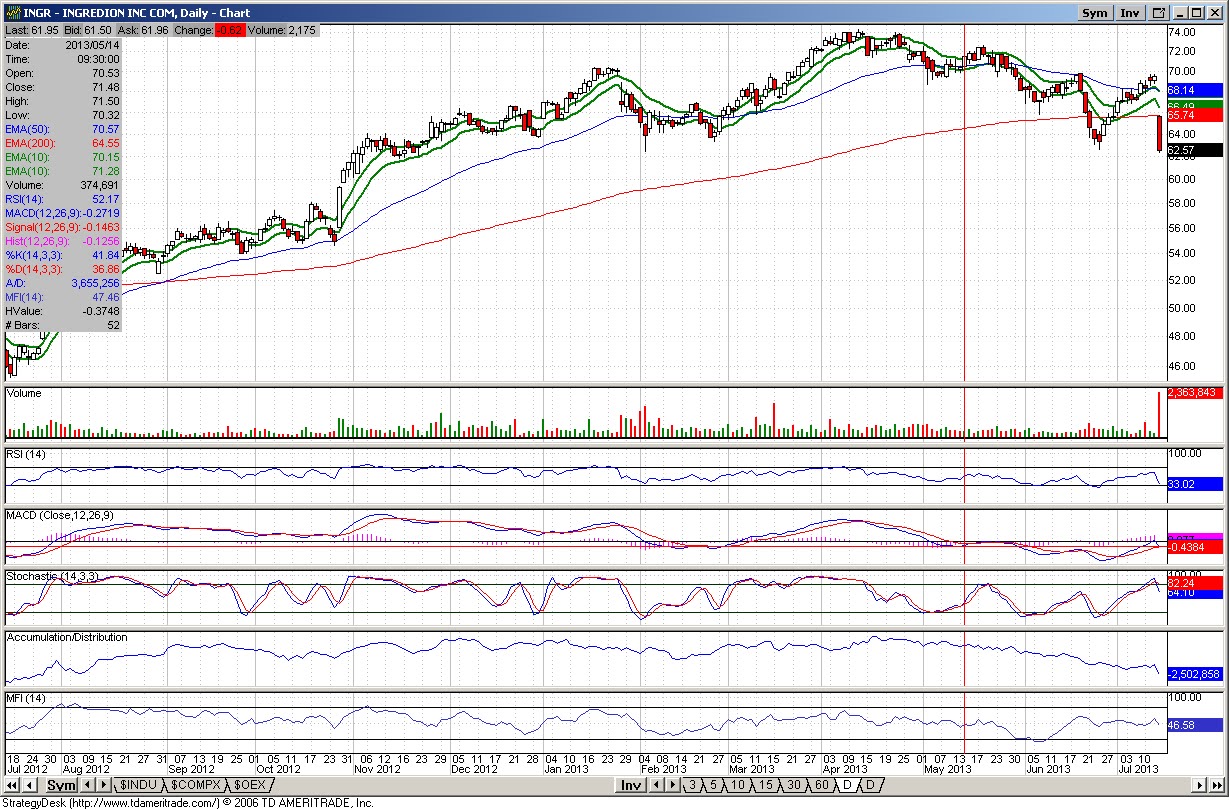Select the 10 minute interval tab
This screenshot has width=1229, height=809.
pos(737,785)
